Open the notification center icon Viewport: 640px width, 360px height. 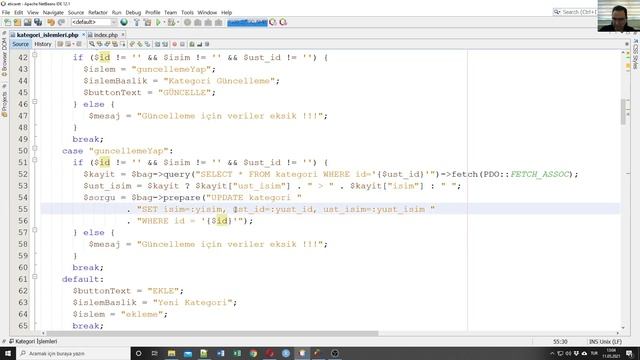click(629, 353)
